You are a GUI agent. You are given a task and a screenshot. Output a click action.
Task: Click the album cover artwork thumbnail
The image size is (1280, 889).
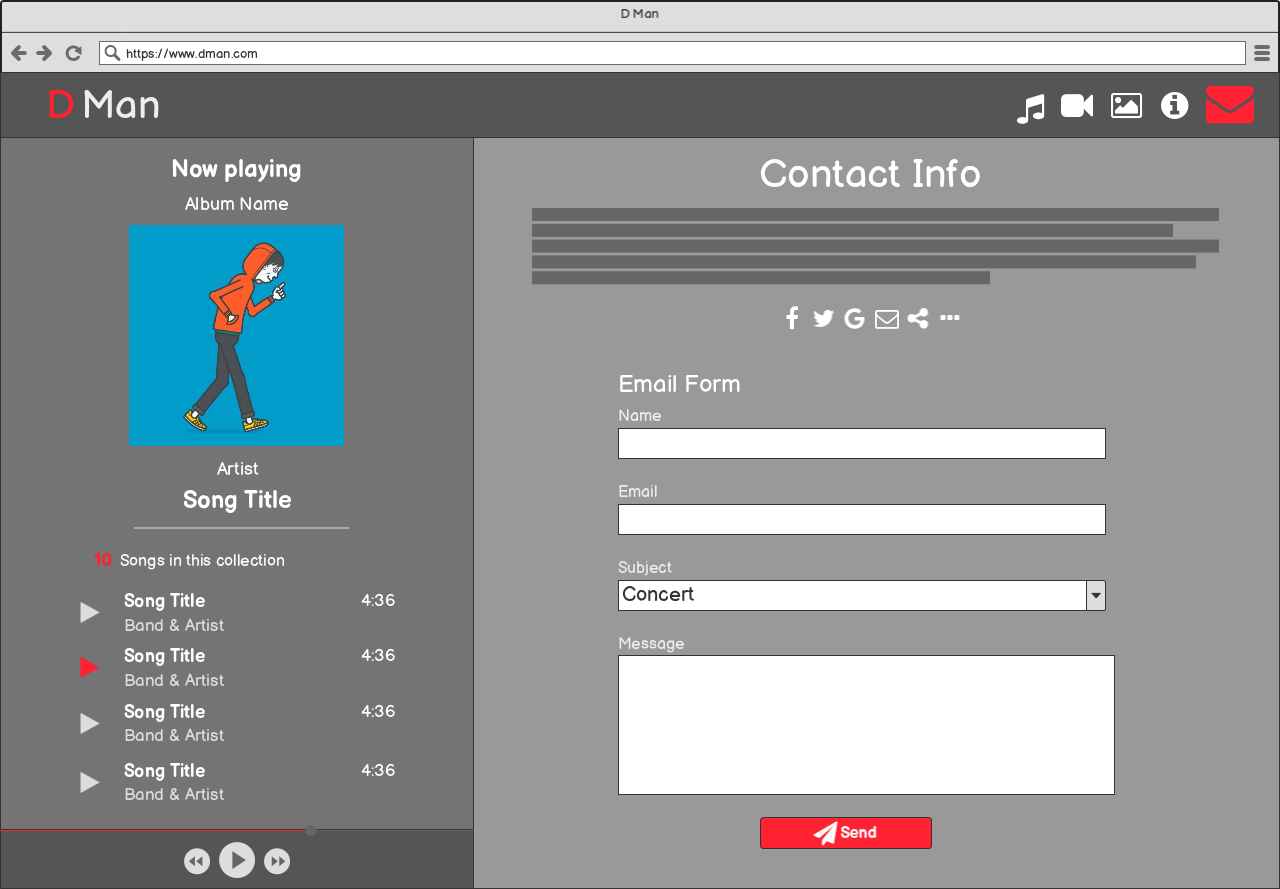click(x=237, y=335)
